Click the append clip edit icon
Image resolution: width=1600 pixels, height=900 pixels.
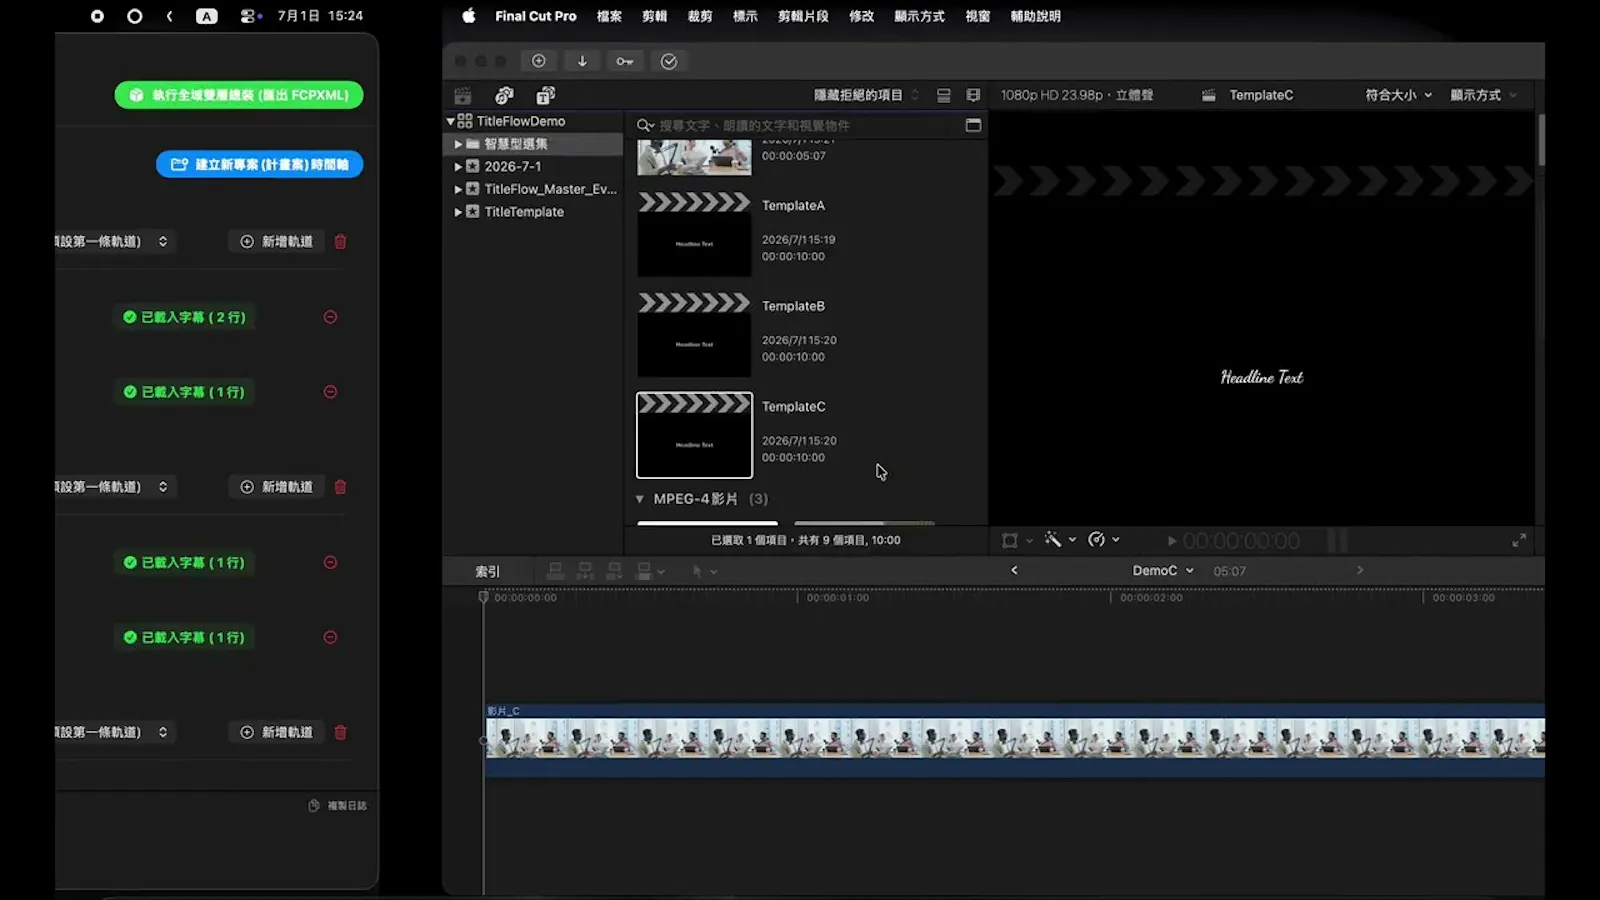615,571
